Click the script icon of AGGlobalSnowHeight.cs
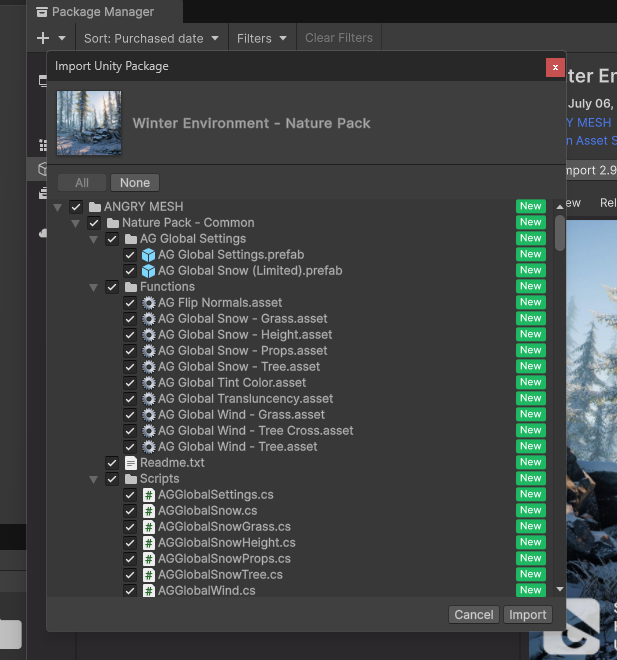The image size is (617, 660). click(x=148, y=543)
